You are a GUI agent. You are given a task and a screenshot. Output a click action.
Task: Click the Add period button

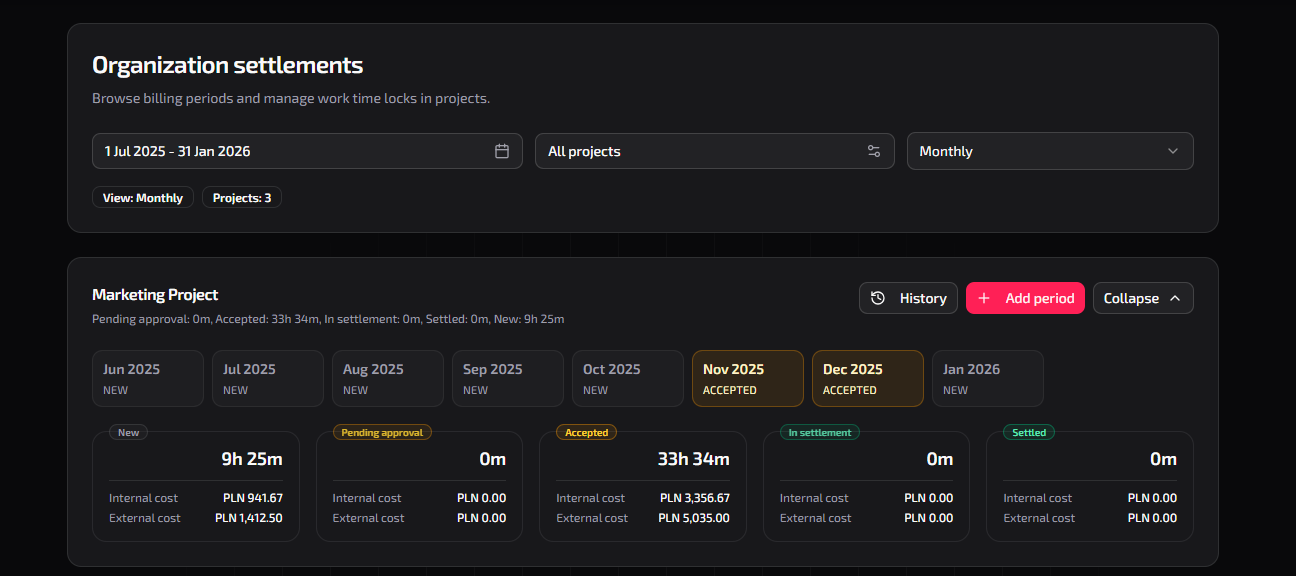coord(1025,298)
